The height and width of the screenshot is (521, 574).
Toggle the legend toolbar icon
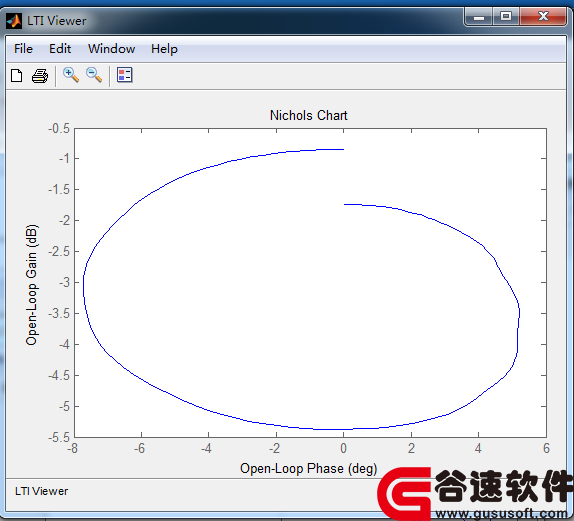tap(124, 75)
